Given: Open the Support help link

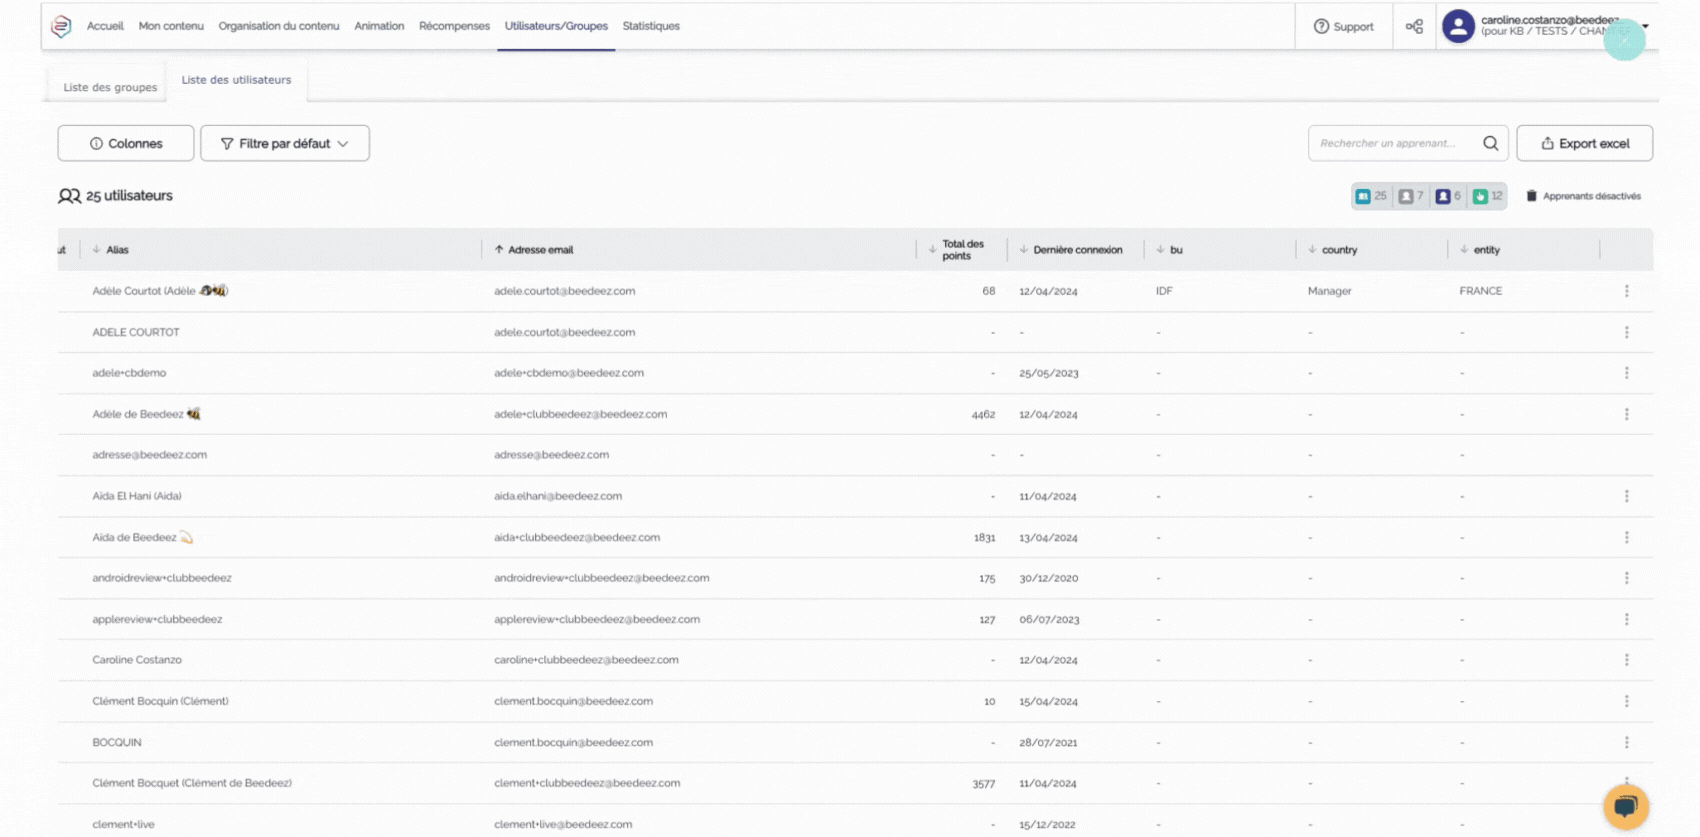Looking at the screenshot, I should [x=1343, y=27].
